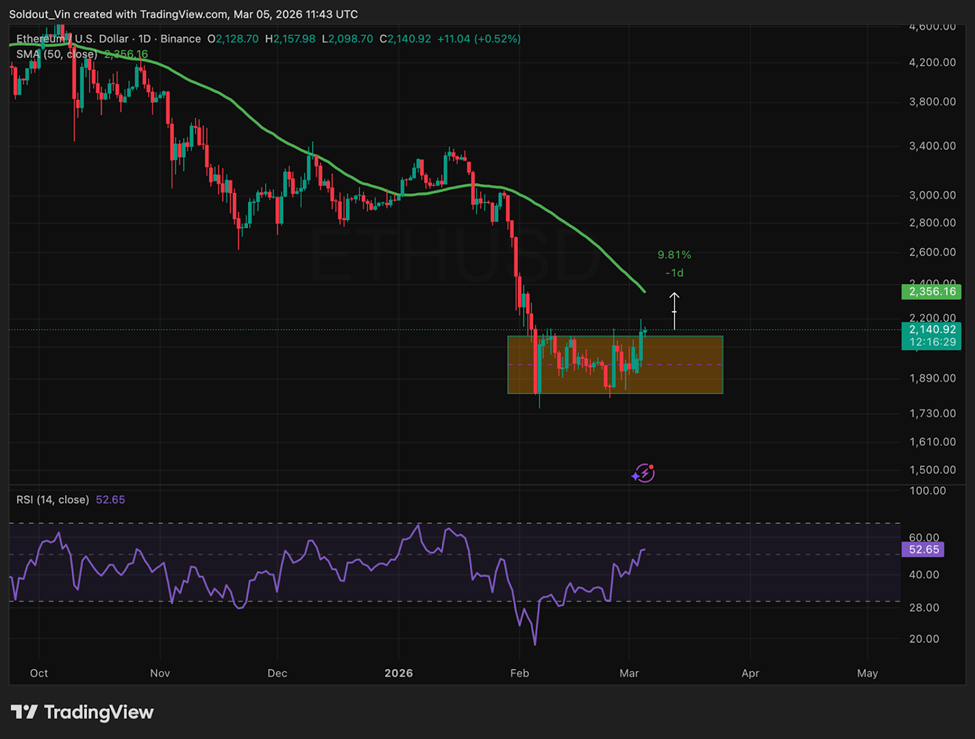Viewport: 975px width, 739px height.
Task: Click the 2,356.16 price target label
Action: [x=931, y=291]
